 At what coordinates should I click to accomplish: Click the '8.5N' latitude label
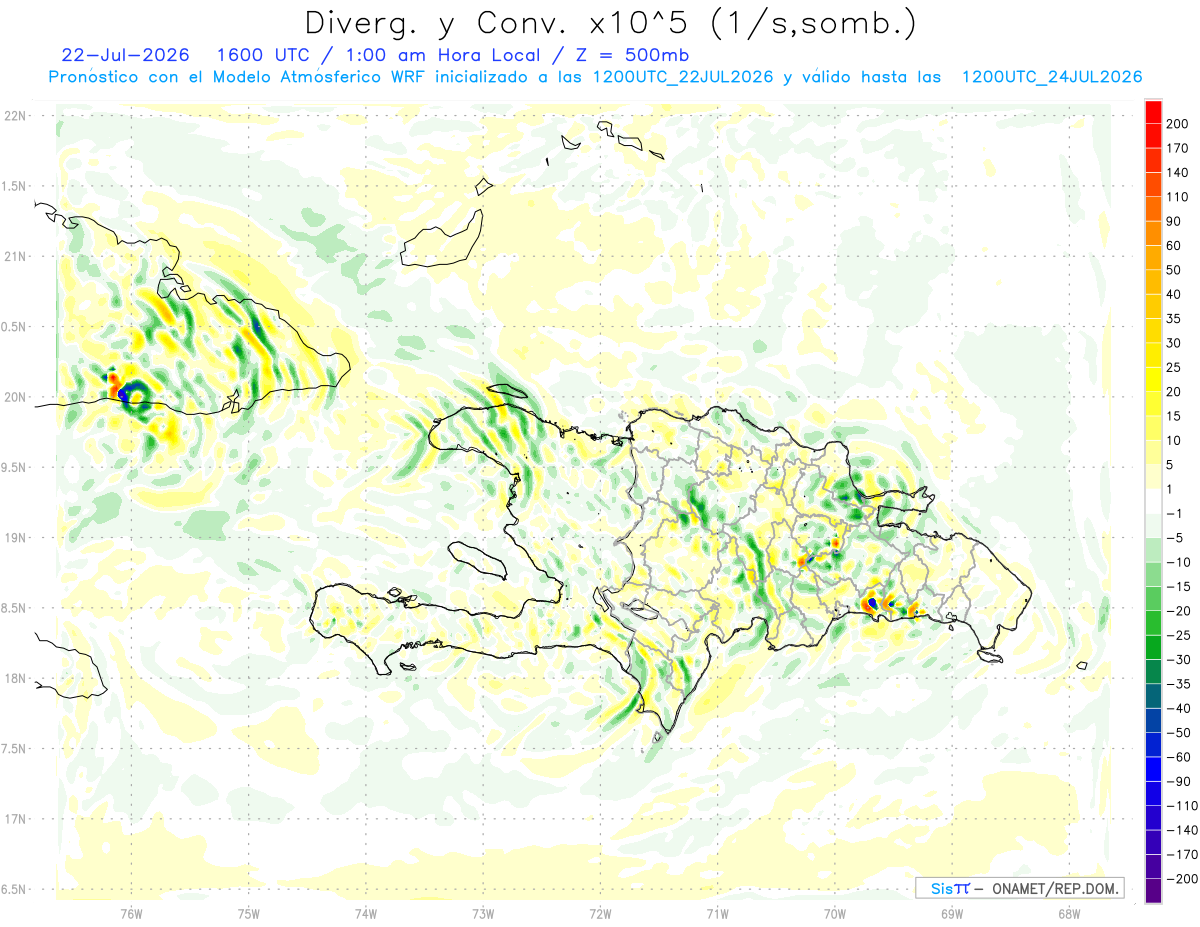point(14,608)
